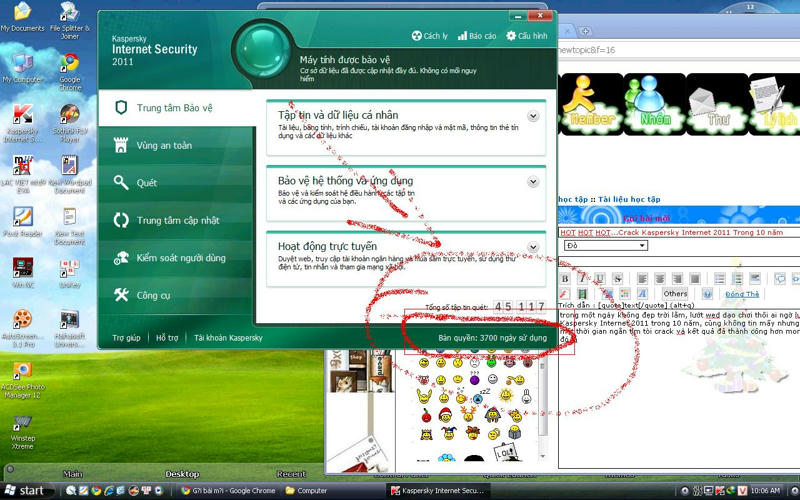
Task: Center align text in forum editor
Action: pos(660,279)
